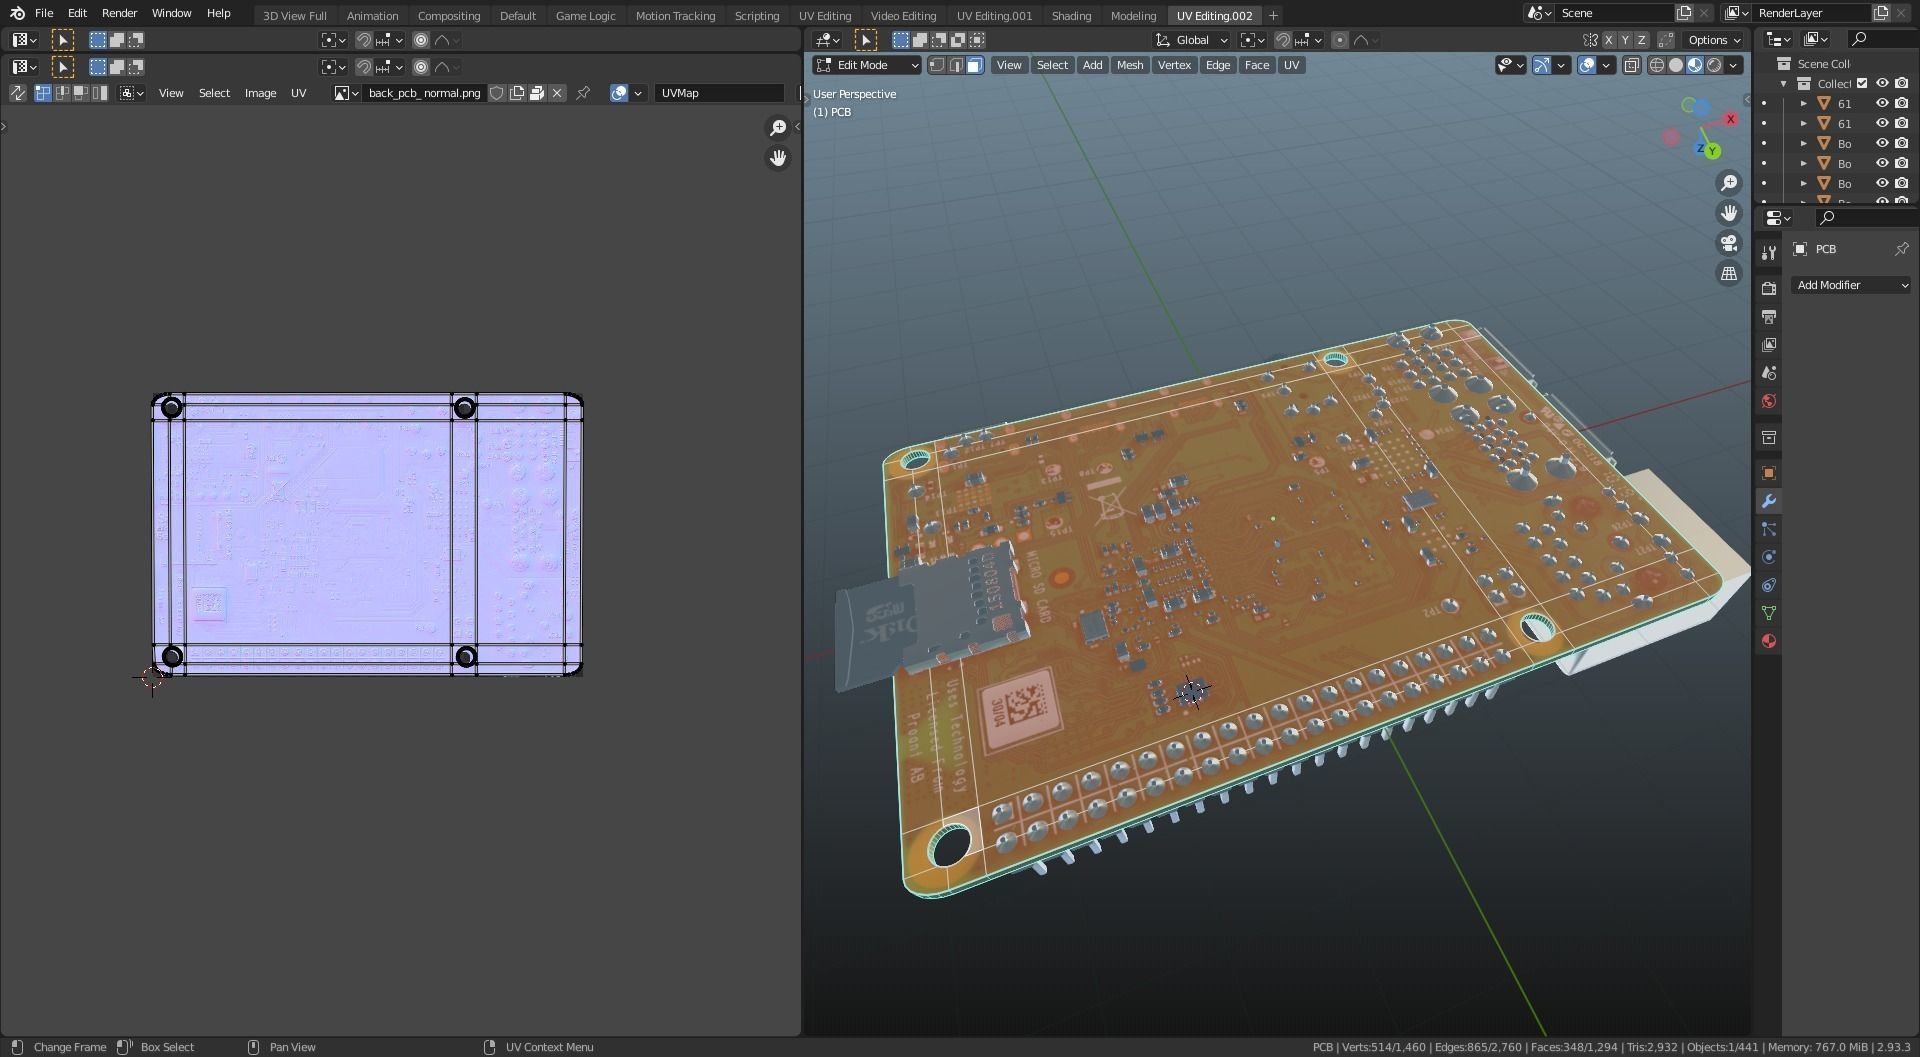This screenshot has width=1920, height=1057.
Task: Click the 3D viewport pan hand icon
Action: 1729,213
